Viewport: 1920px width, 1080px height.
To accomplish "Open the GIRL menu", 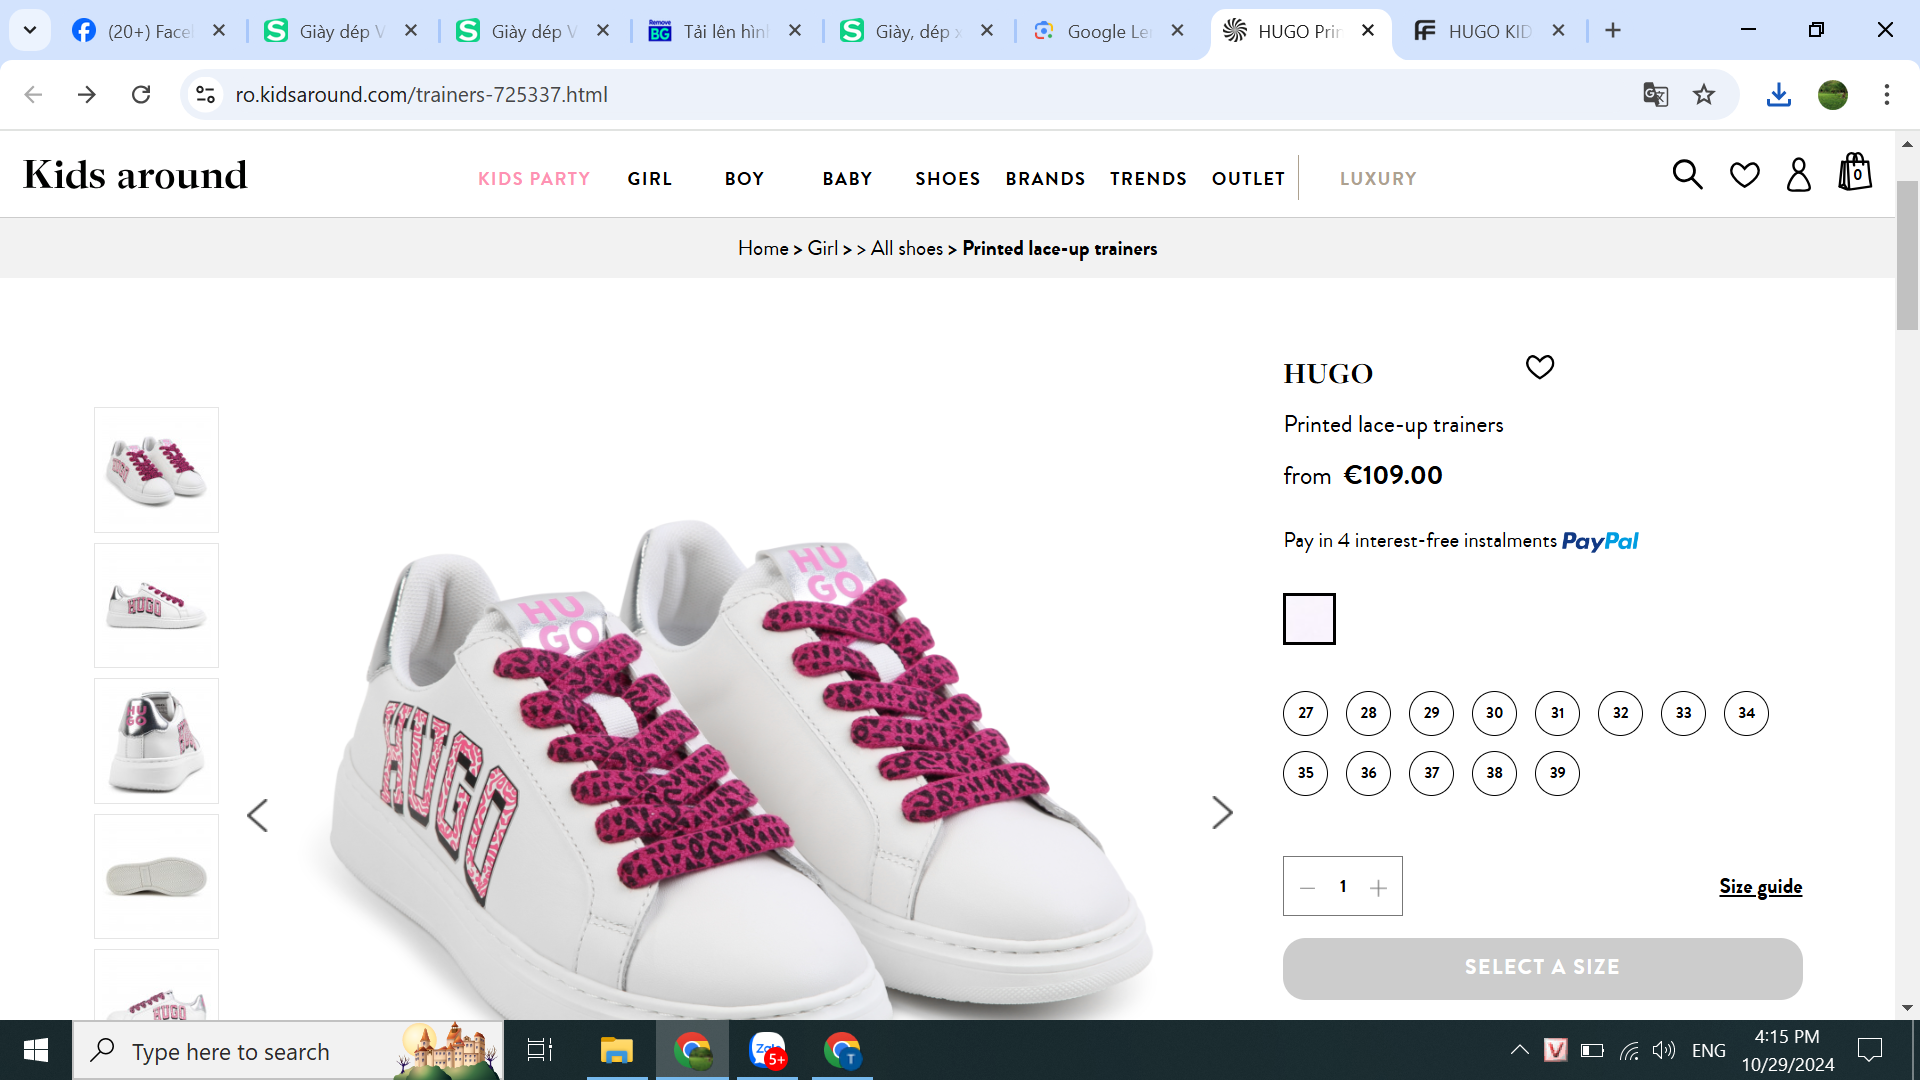I will (x=650, y=179).
